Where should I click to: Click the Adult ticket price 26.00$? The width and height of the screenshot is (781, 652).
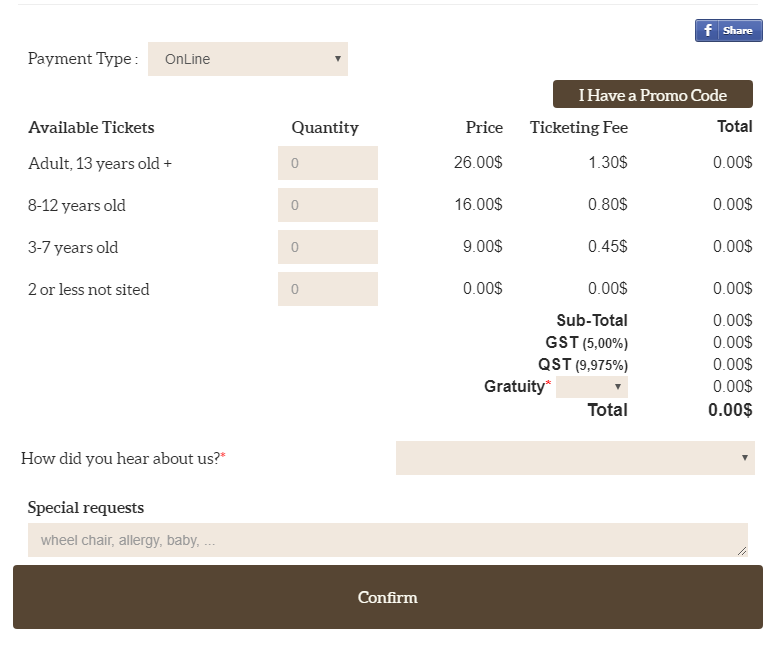478,162
